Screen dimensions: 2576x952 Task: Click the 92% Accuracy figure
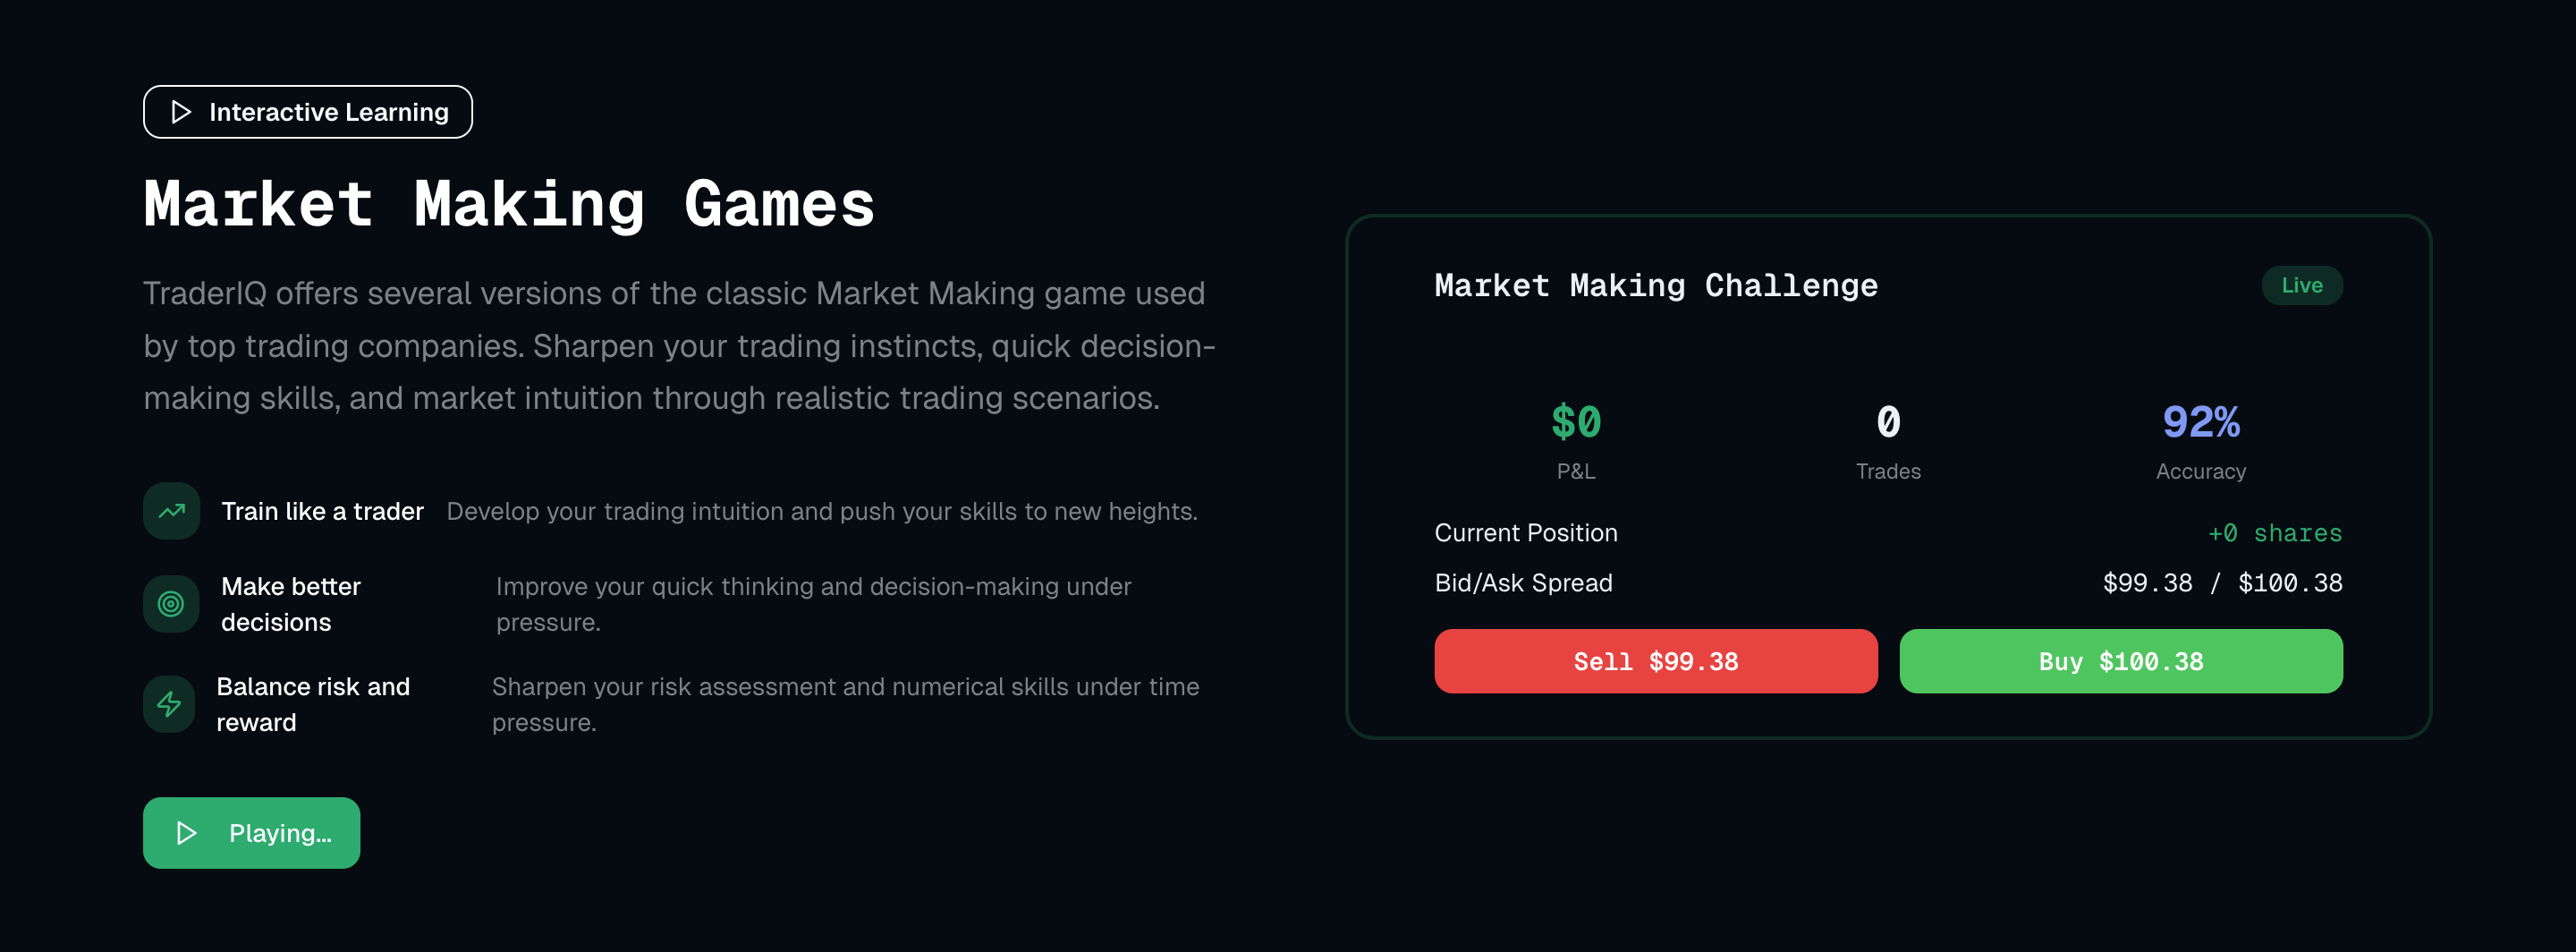(x=2200, y=422)
